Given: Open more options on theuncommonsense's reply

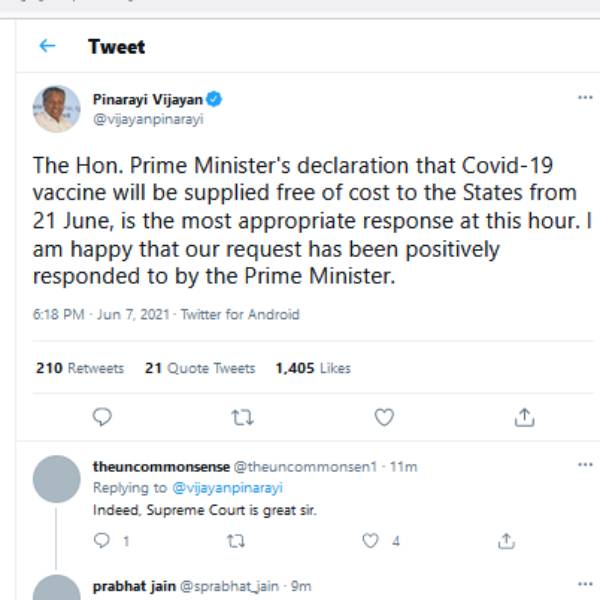Looking at the screenshot, I should 585,465.
